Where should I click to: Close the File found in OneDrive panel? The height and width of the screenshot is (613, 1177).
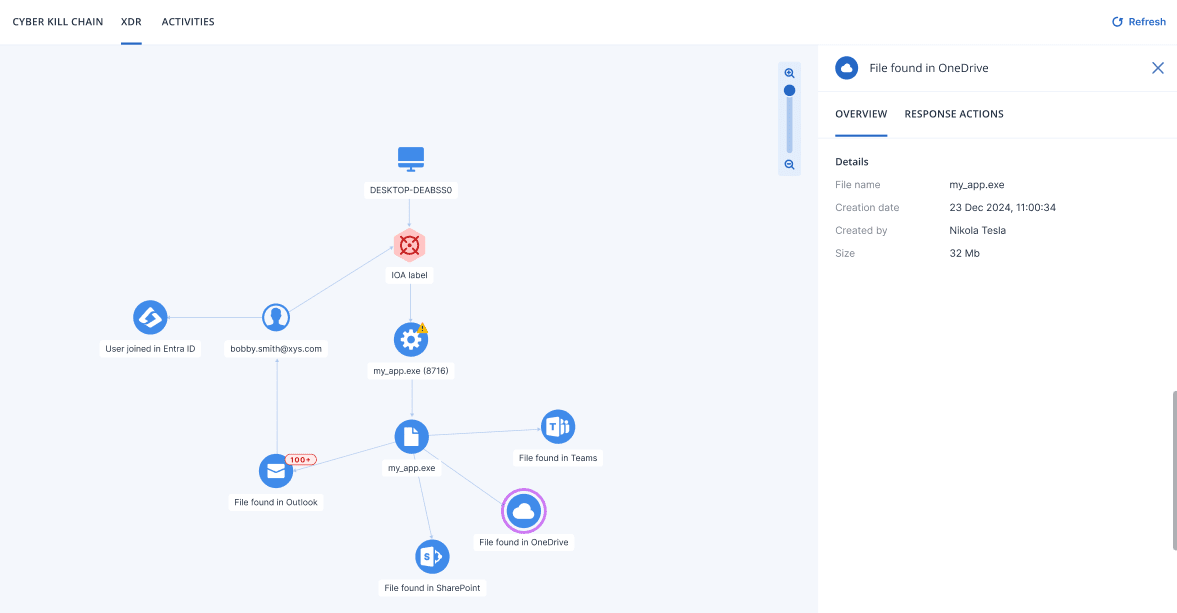click(x=1157, y=68)
